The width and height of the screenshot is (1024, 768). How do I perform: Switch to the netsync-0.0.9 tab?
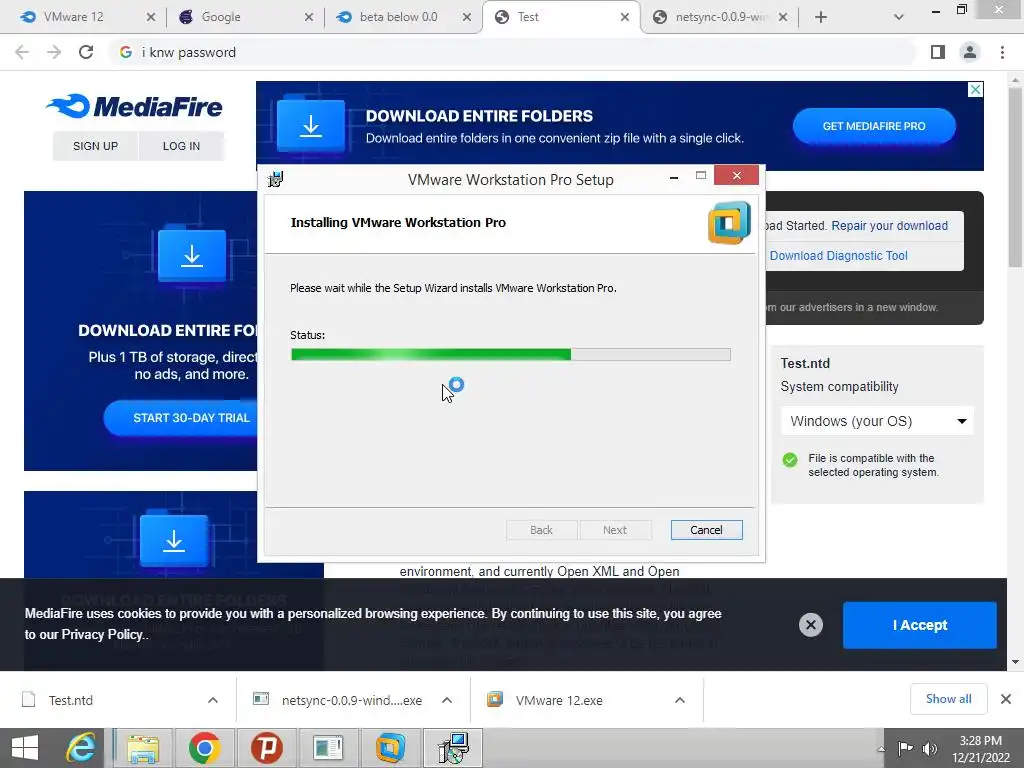pyautogui.click(x=718, y=17)
